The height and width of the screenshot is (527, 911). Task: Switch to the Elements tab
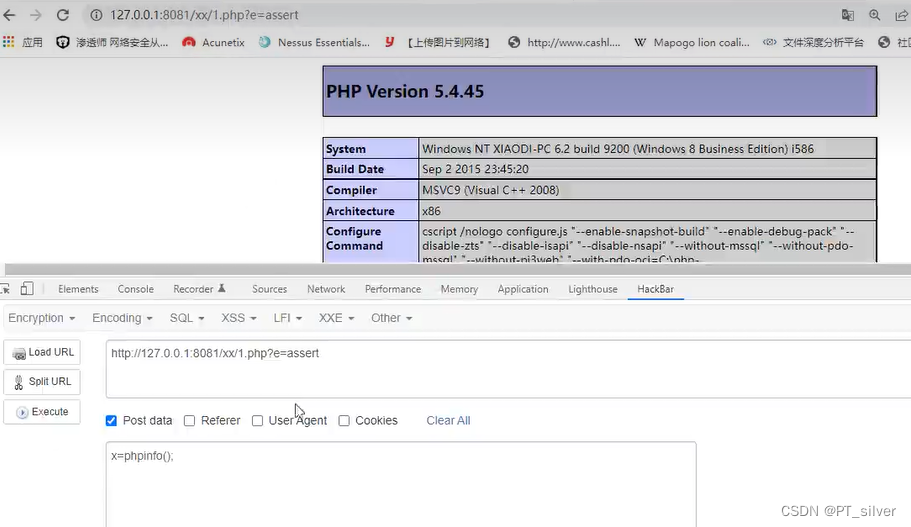78,289
